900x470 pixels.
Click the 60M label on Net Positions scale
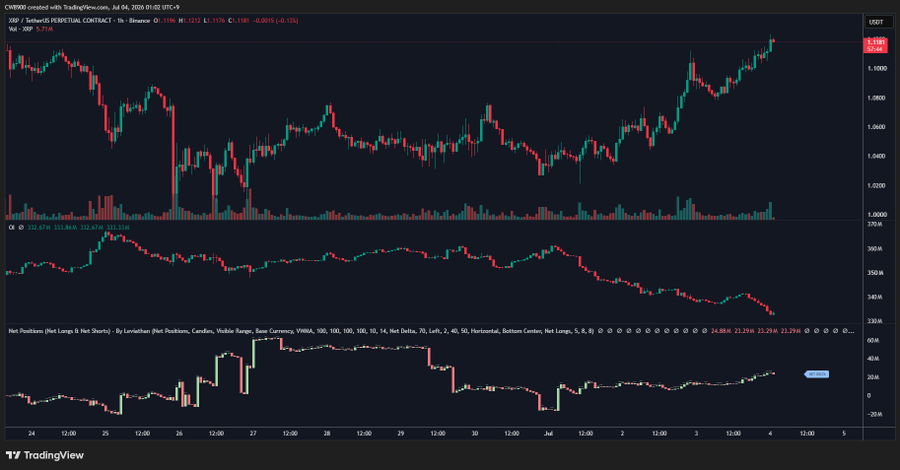click(873, 340)
